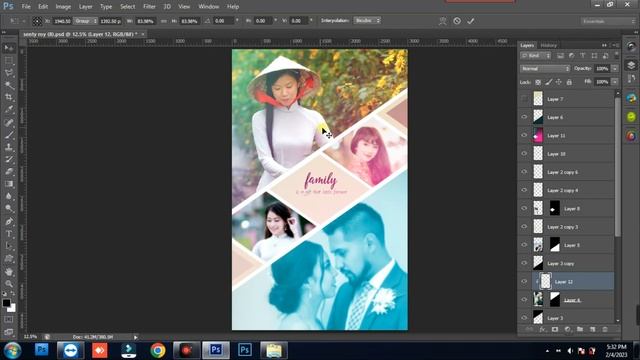Viewport: 640px width, 360px height.
Task: Select the Zoom tool
Action: [x=9, y=284]
